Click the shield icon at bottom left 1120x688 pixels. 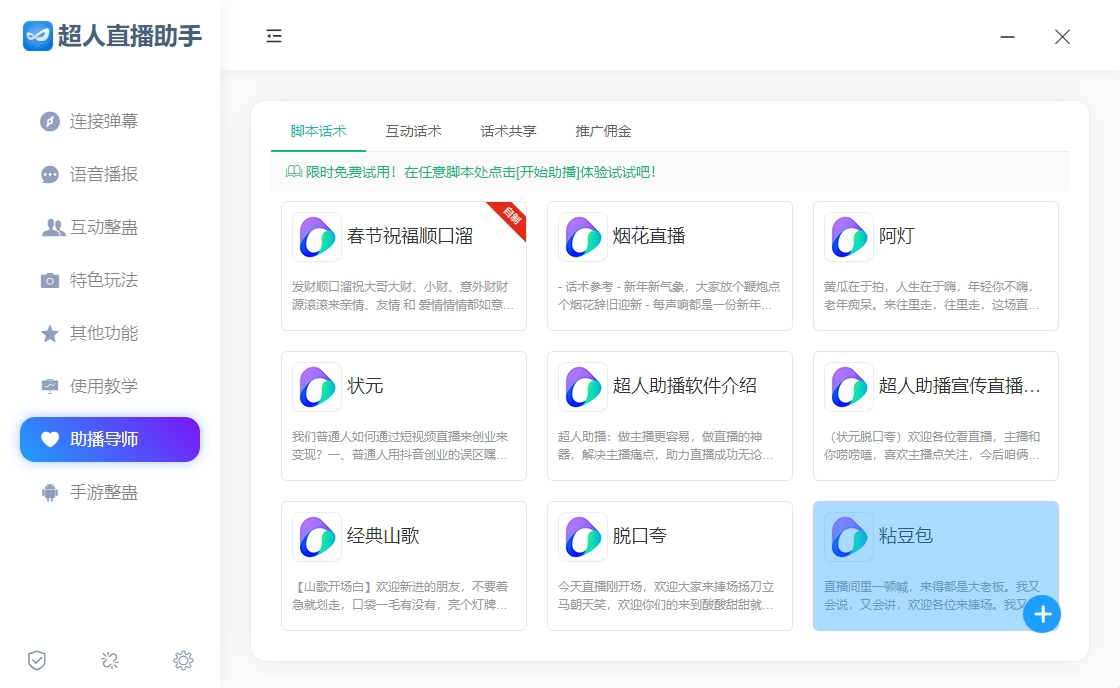coord(37,660)
